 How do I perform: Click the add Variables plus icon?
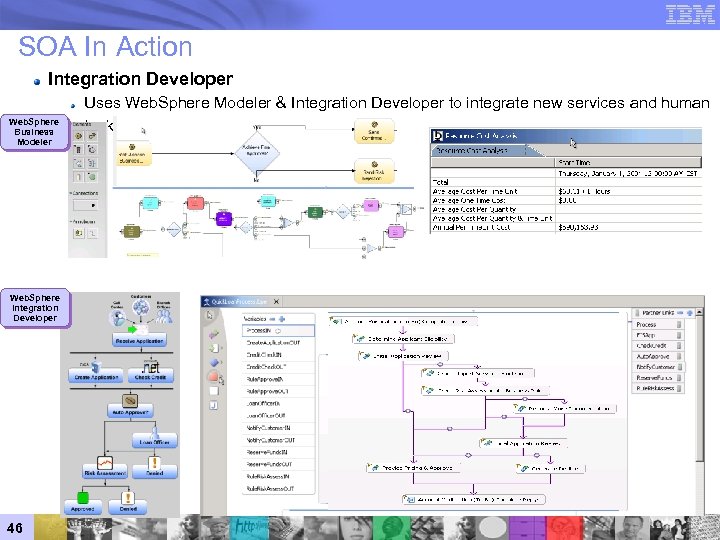click(282, 319)
